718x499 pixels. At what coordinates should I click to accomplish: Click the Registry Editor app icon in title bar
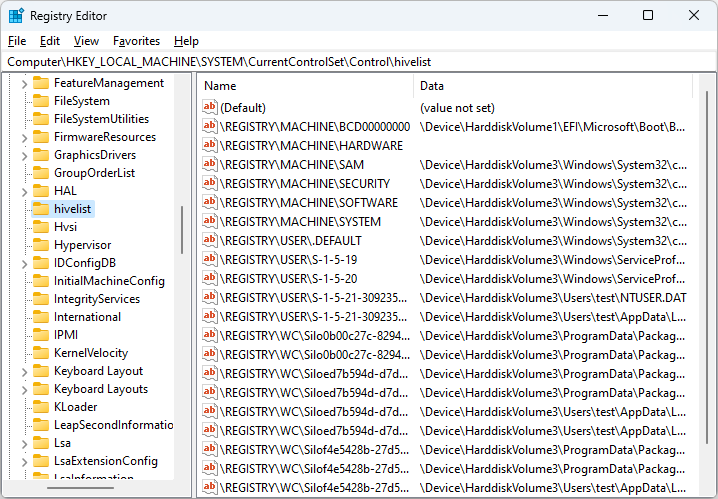click(x=16, y=15)
